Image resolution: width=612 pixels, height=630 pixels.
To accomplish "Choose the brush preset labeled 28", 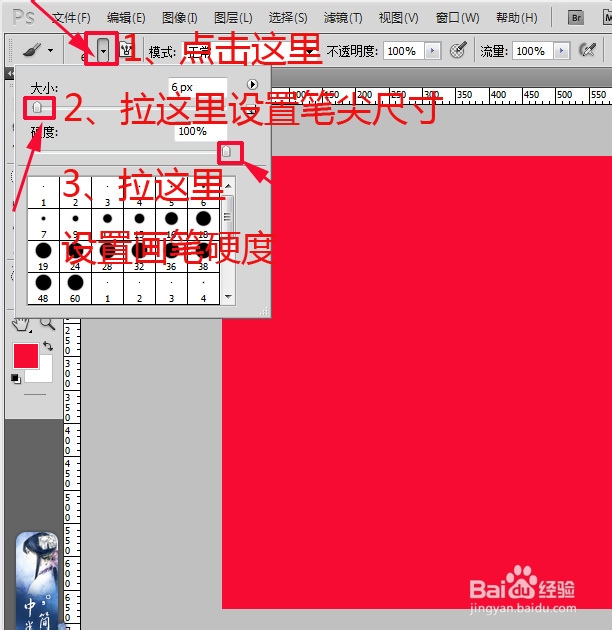I will coord(107,257).
